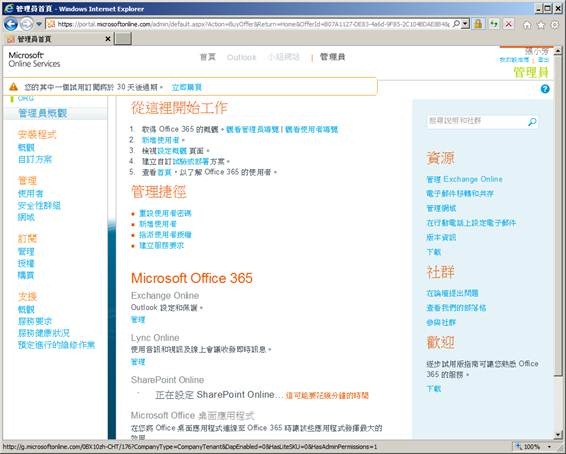The image size is (566, 454).
Task: Open 安全性群組 in the sidebar
Action: pyautogui.click(x=39, y=205)
